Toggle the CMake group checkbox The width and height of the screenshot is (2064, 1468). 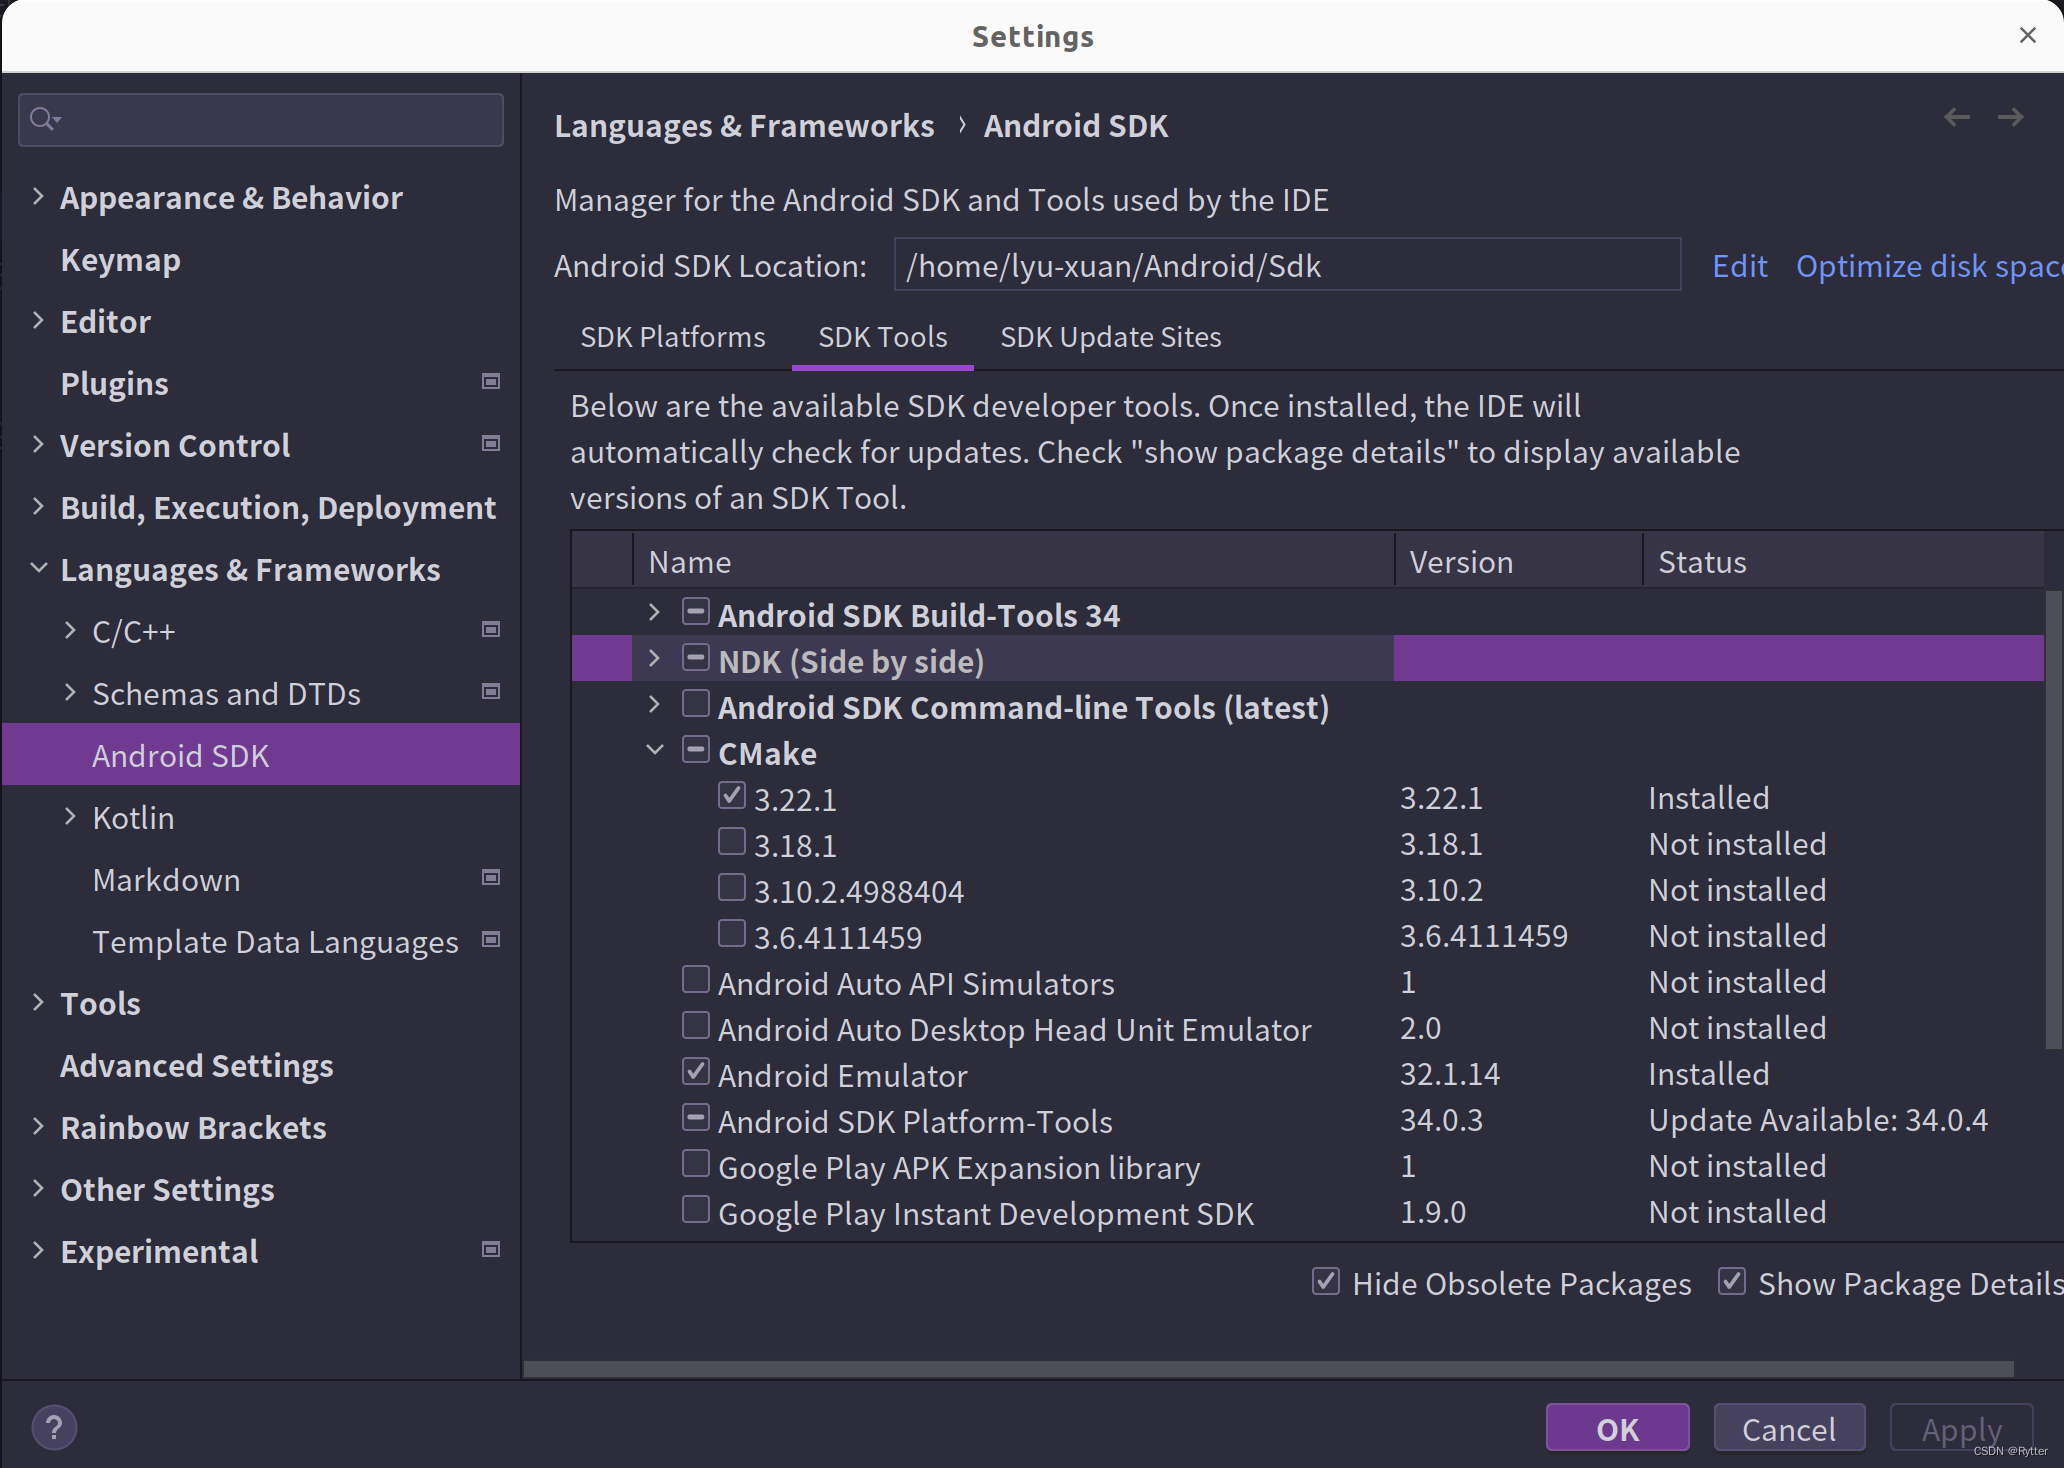(696, 750)
